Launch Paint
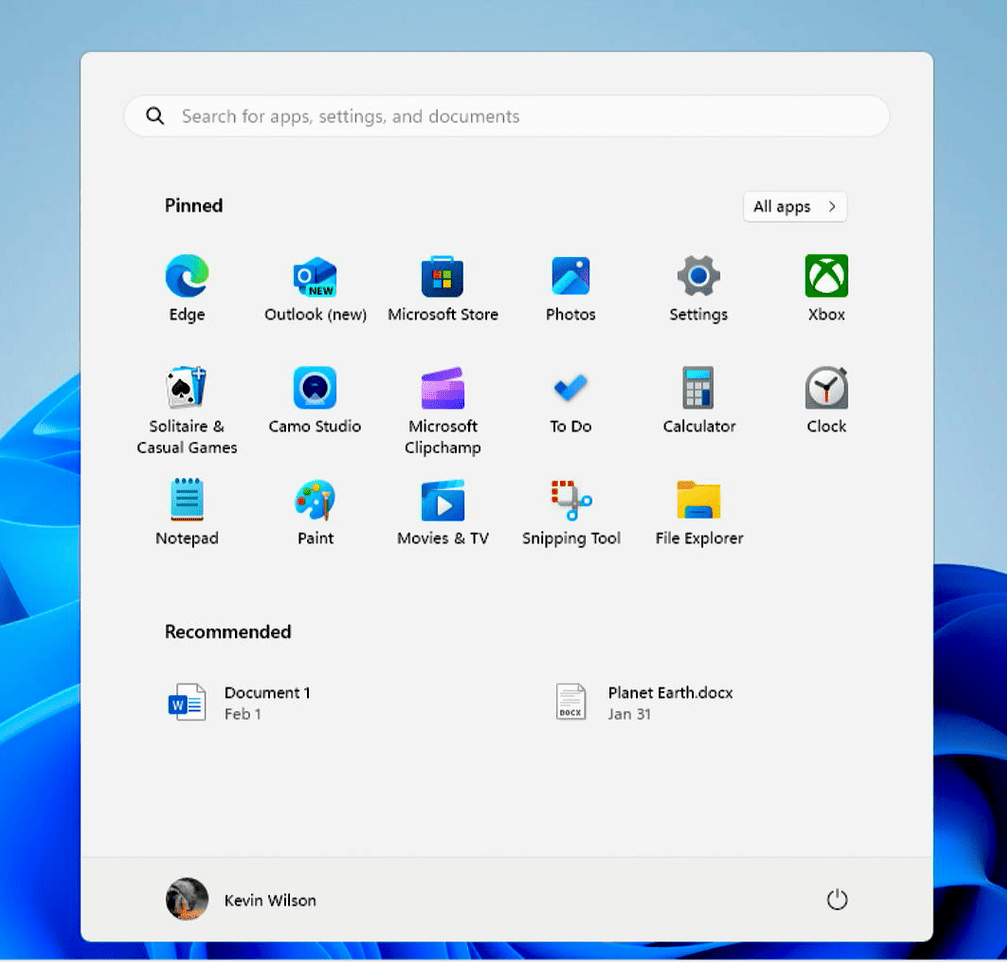 [x=315, y=501]
